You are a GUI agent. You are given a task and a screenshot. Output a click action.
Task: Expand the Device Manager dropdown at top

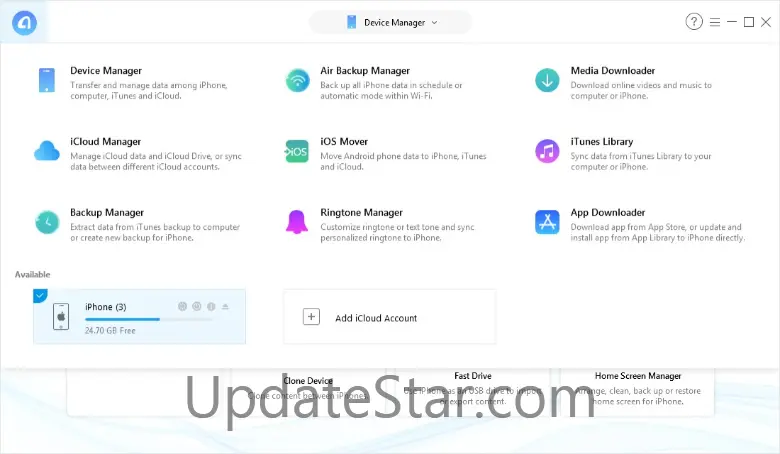pyautogui.click(x=390, y=22)
